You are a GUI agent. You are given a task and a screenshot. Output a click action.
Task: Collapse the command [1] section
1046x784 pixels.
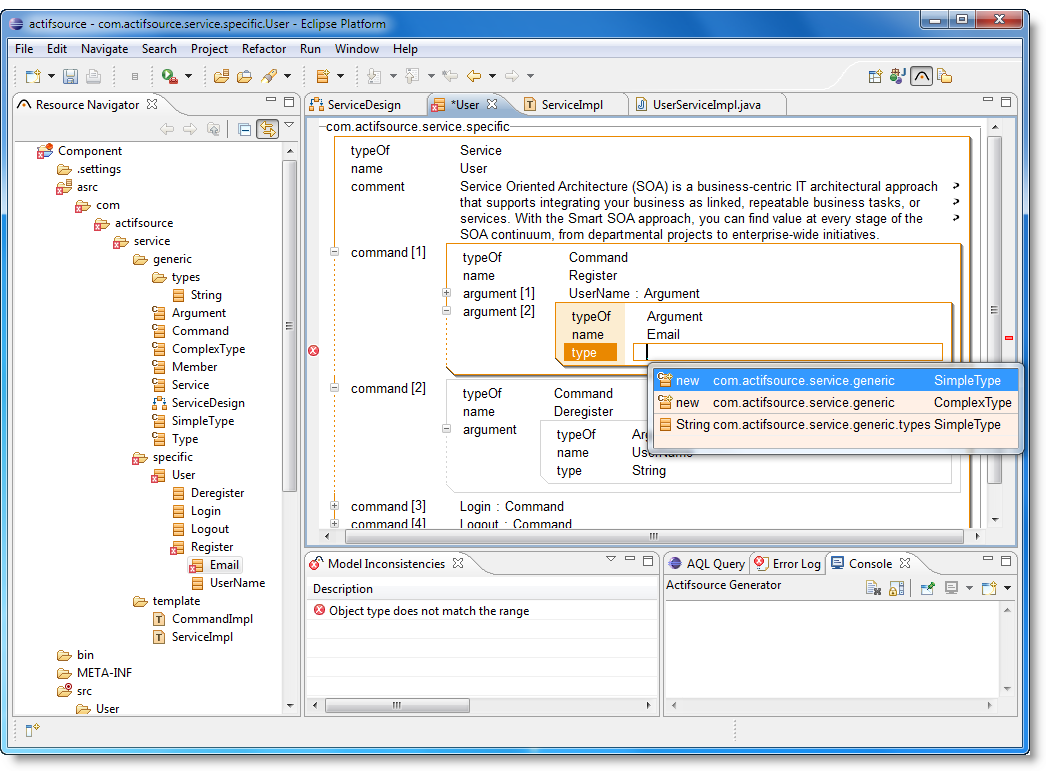point(335,253)
